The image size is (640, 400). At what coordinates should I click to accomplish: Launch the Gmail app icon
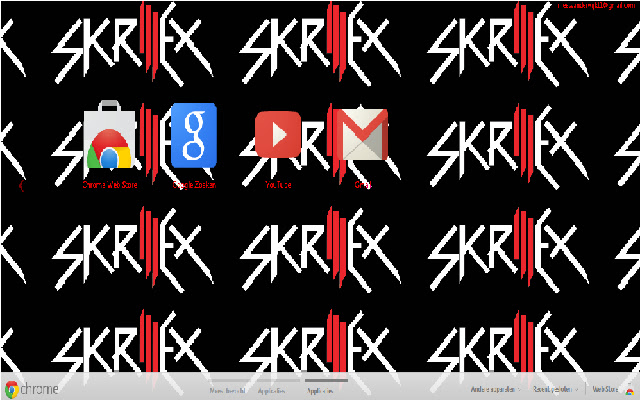363,134
